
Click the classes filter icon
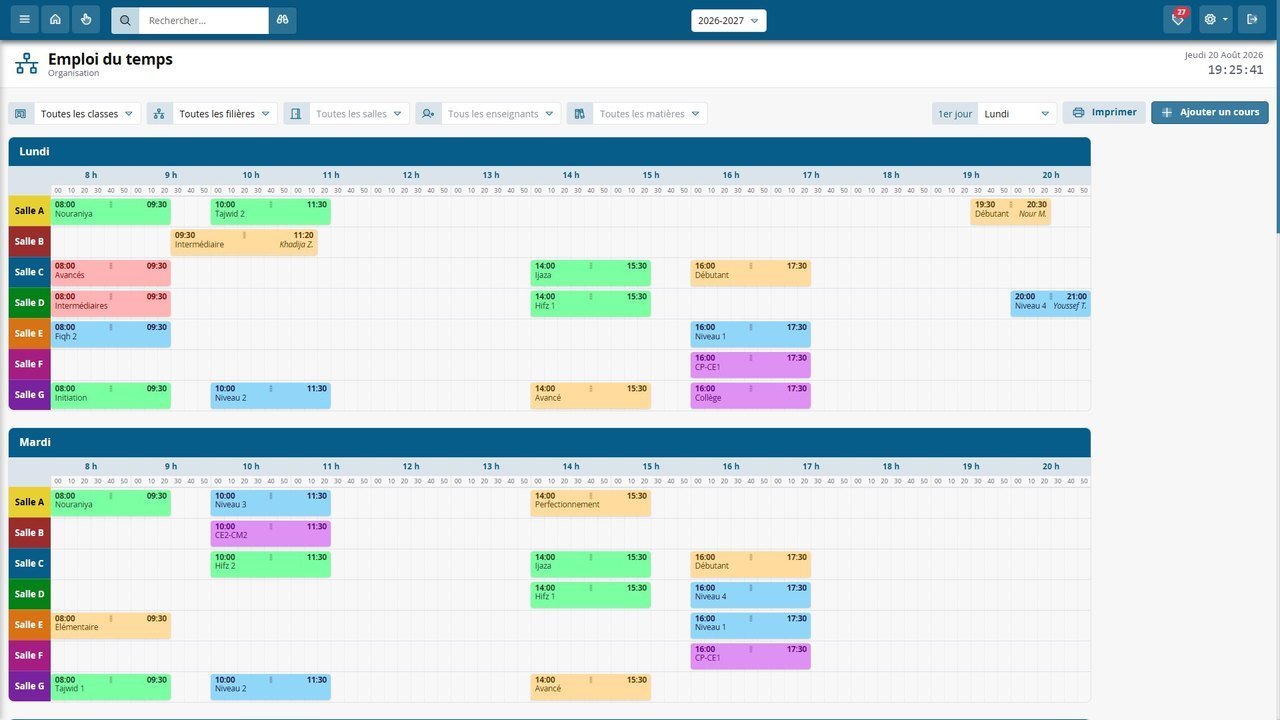tap(21, 114)
